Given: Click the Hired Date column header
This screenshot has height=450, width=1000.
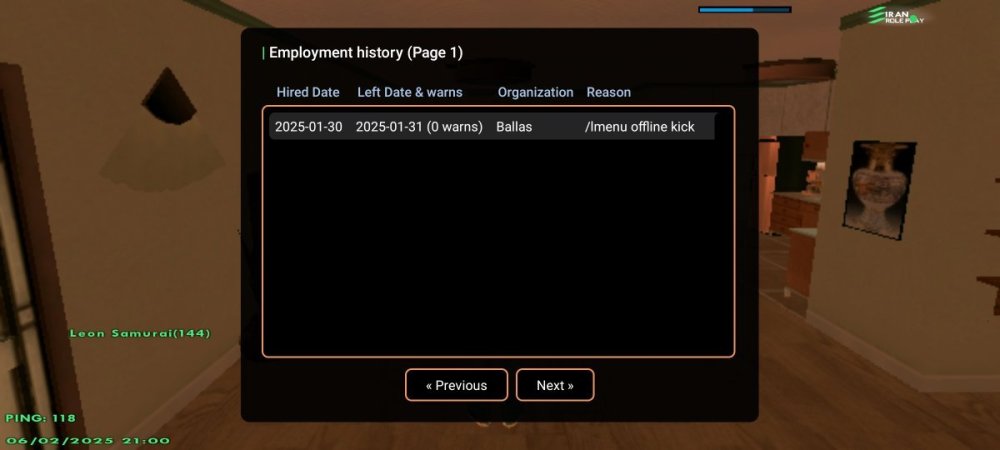Looking at the screenshot, I should click(x=308, y=92).
